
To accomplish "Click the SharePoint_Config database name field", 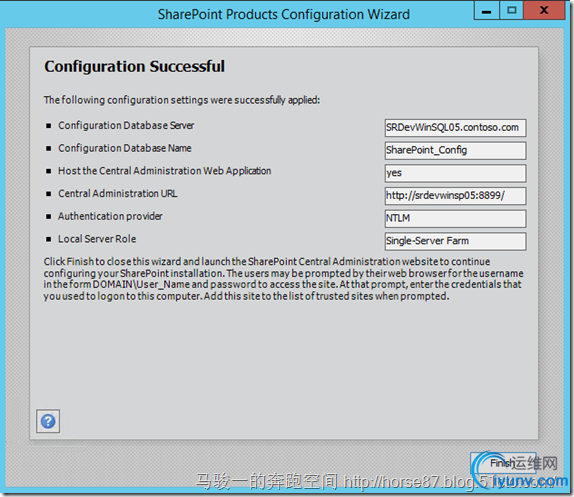I will (455, 150).
